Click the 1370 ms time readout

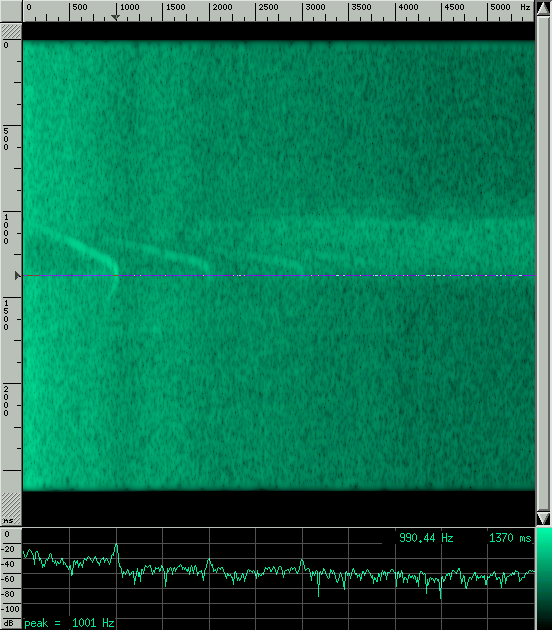coord(510,538)
